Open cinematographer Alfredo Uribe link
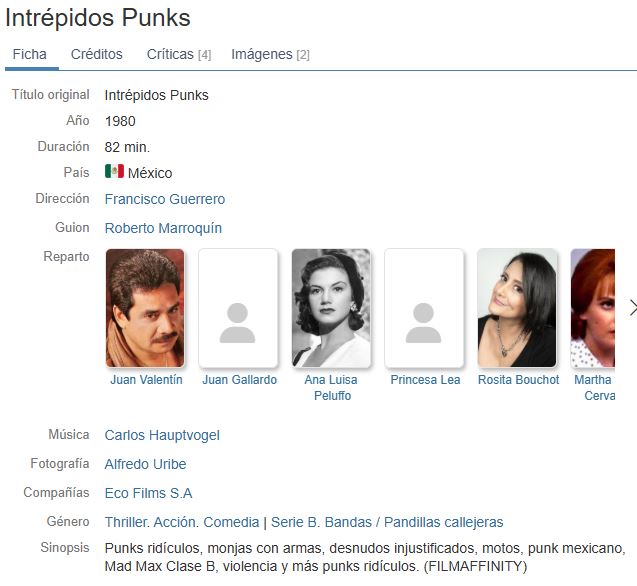Viewport: 637px width, 586px height. pos(145,464)
